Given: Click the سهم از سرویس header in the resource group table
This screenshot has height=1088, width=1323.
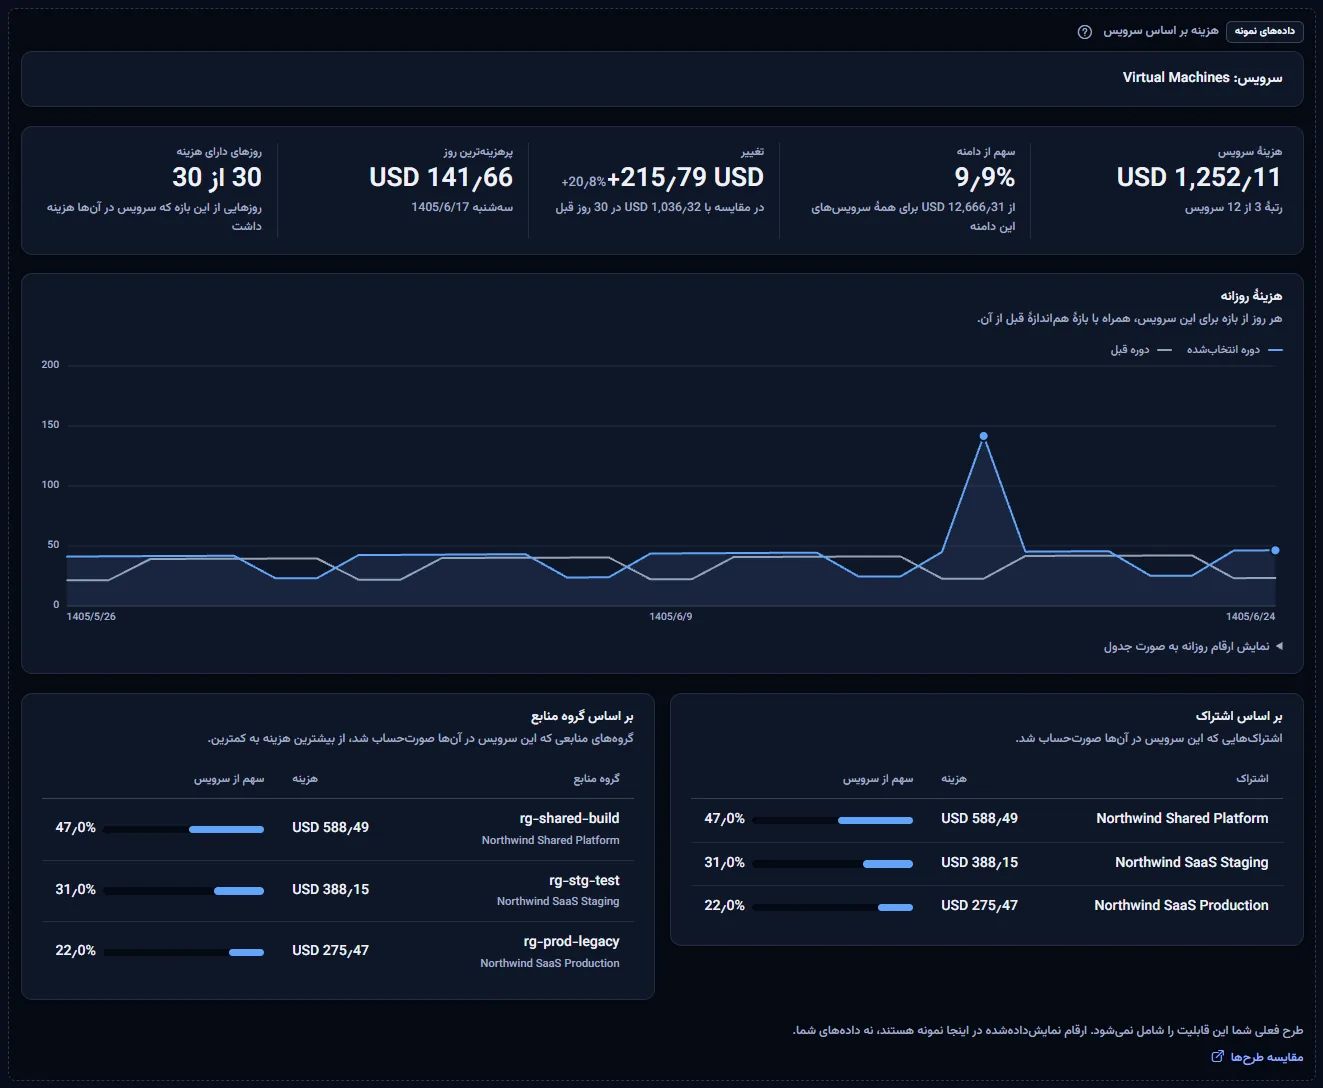Looking at the screenshot, I should pyautogui.click(x=229, y=779).
